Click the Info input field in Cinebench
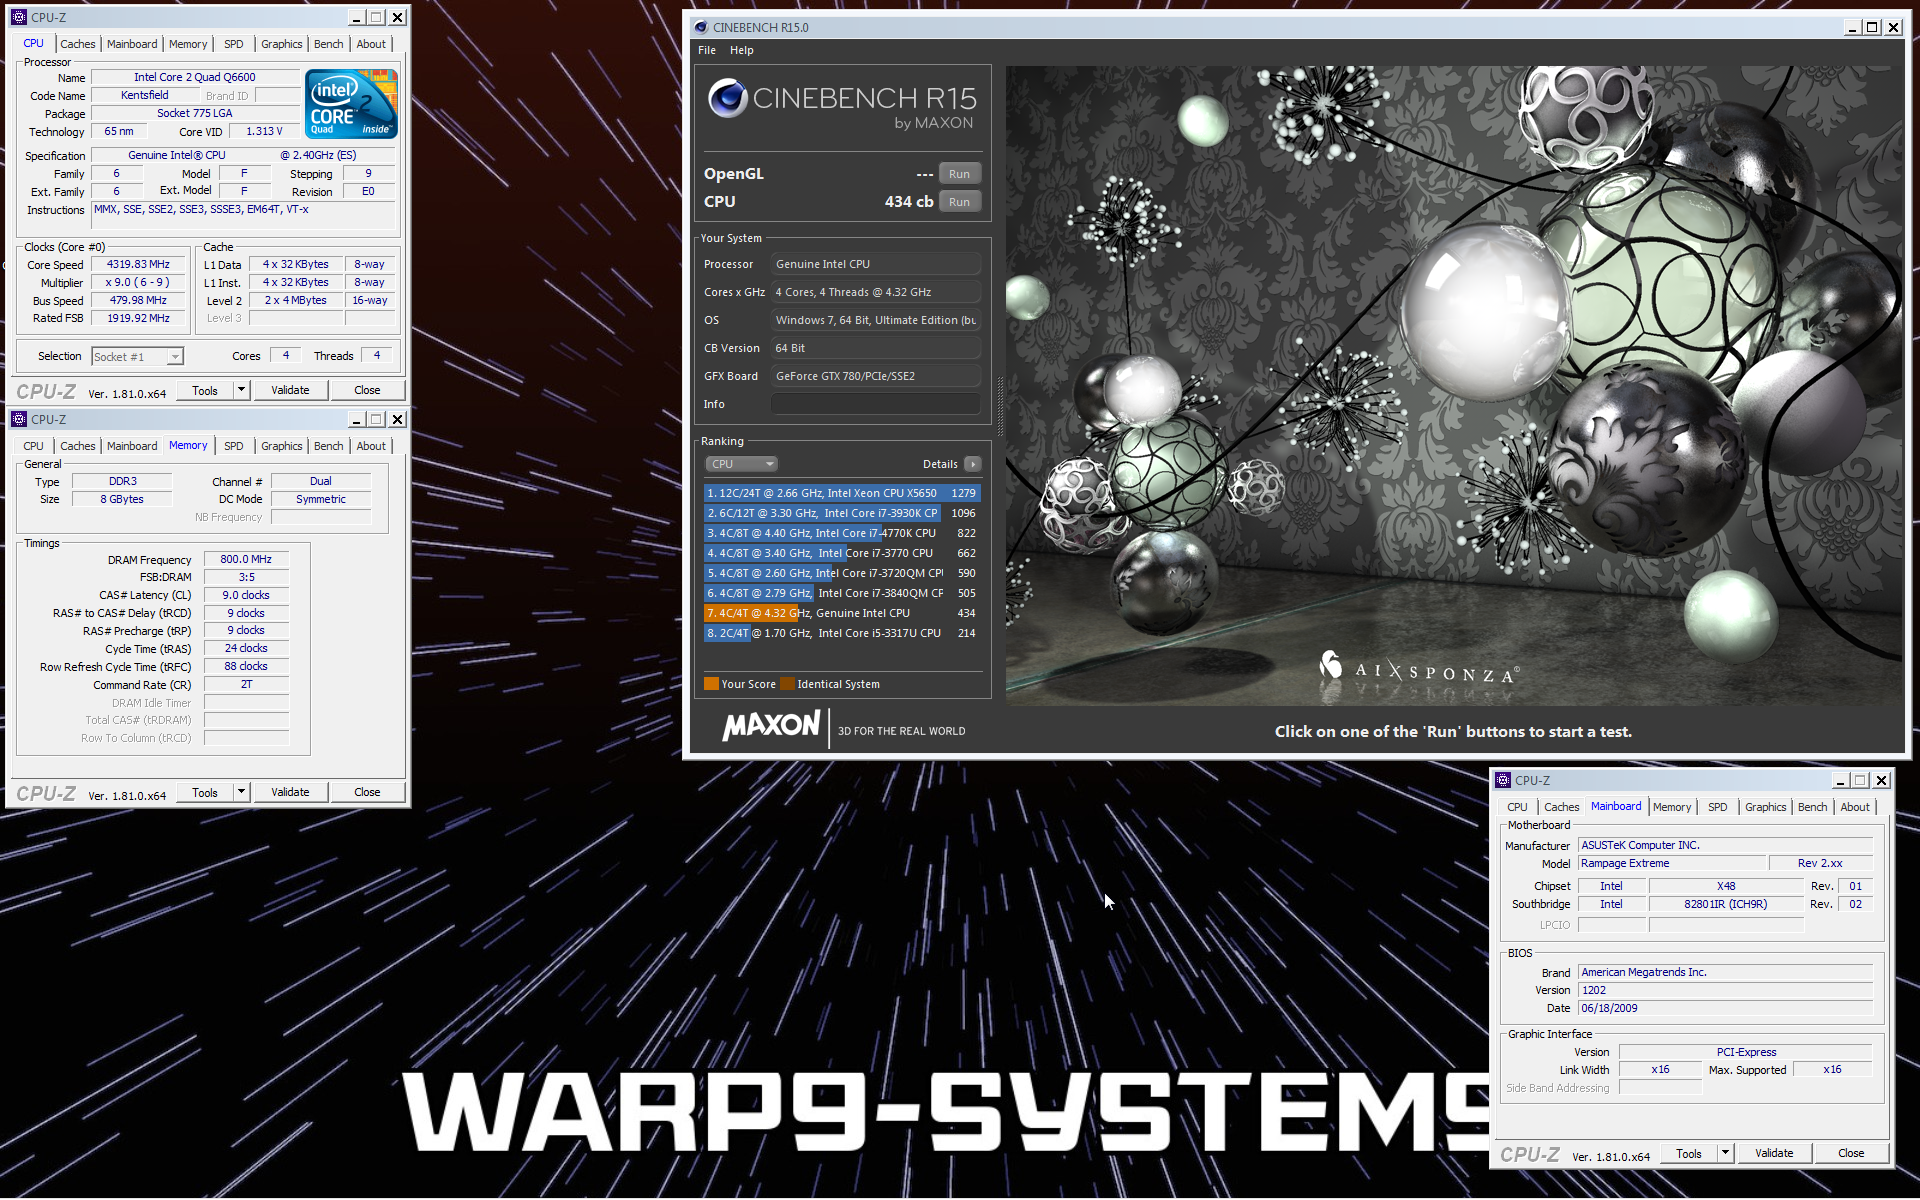Viewport: 1920px width, 1200px height. (x=875, y=404)
